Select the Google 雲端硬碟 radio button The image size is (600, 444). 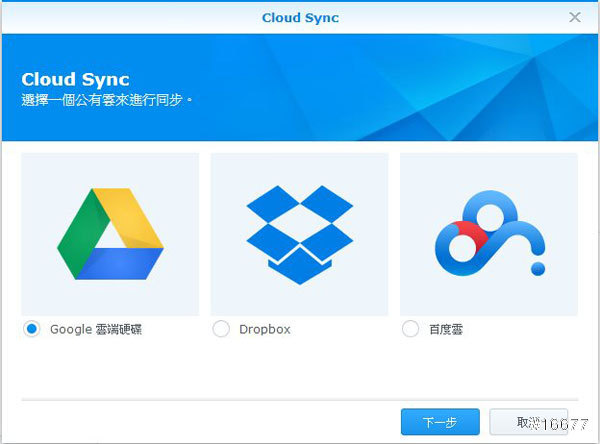point(32,329)
